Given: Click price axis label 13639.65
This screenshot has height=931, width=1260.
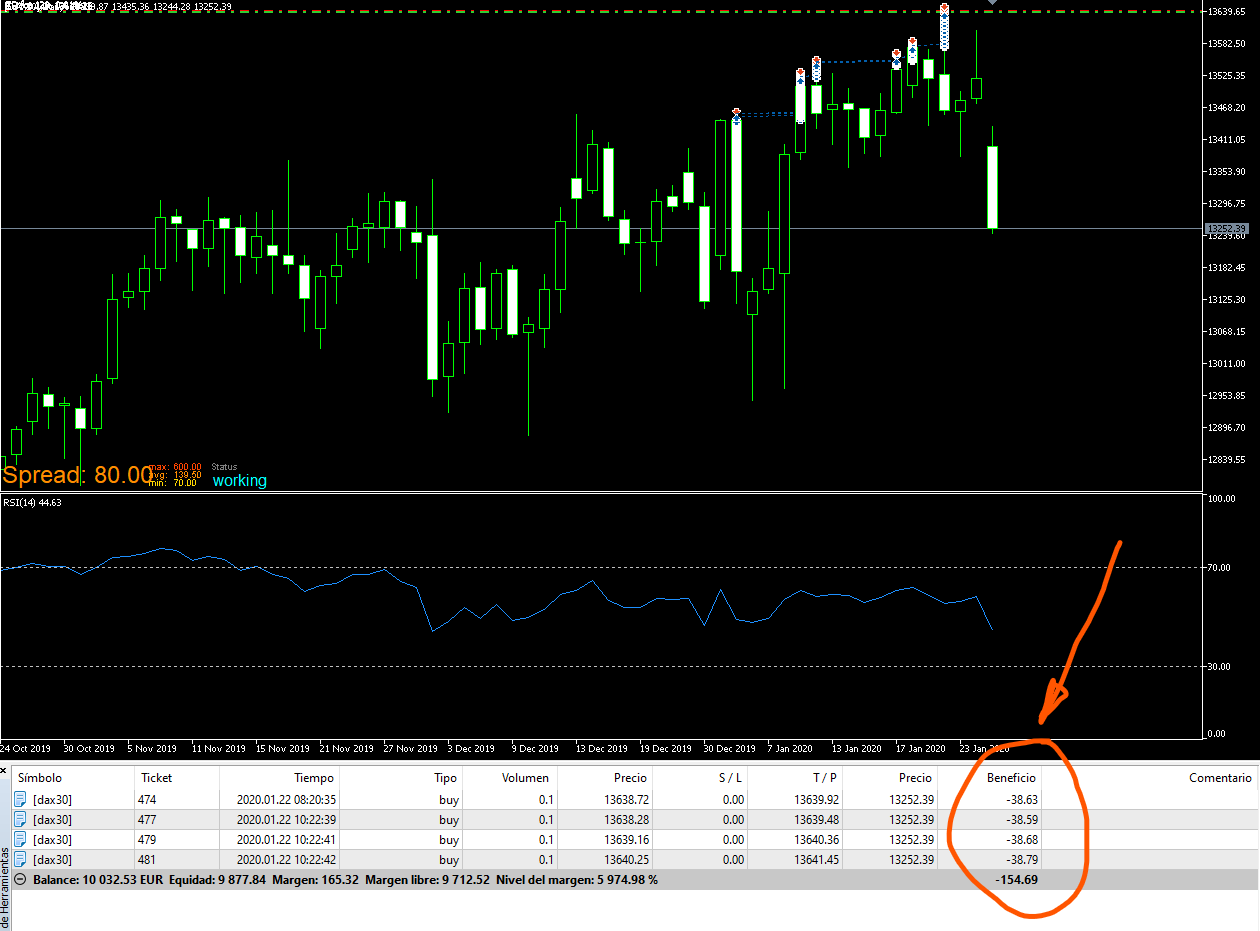Looking at the screenshot, I should click(1226, 11).
